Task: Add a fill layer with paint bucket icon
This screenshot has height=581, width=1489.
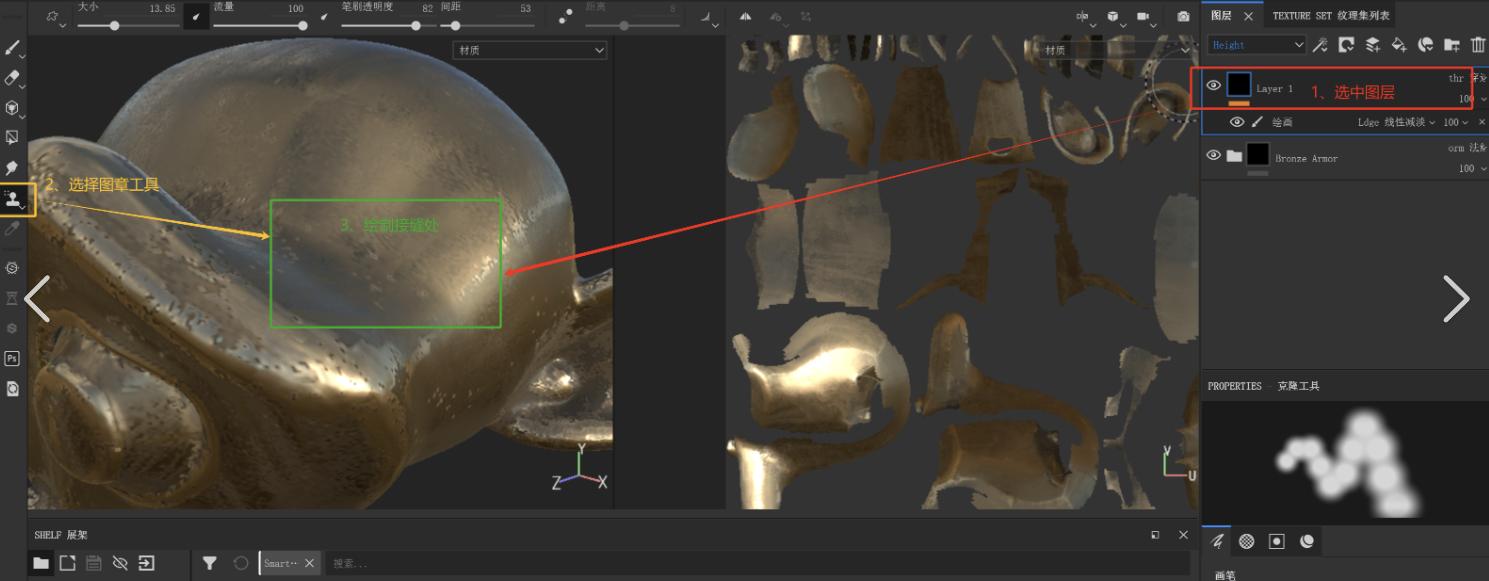Action: (1399, 45)
